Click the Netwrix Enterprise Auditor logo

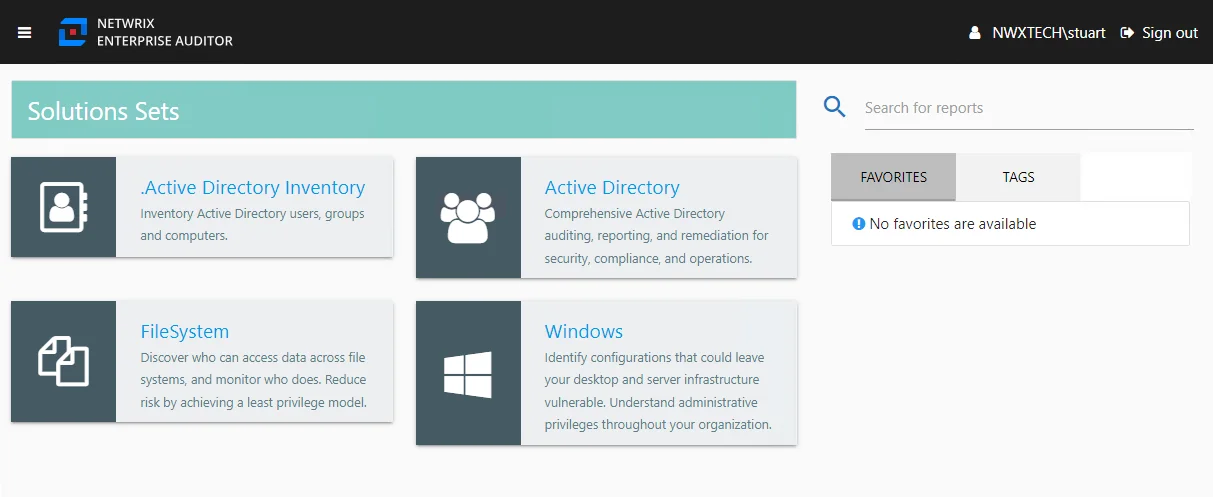point(73,32)
